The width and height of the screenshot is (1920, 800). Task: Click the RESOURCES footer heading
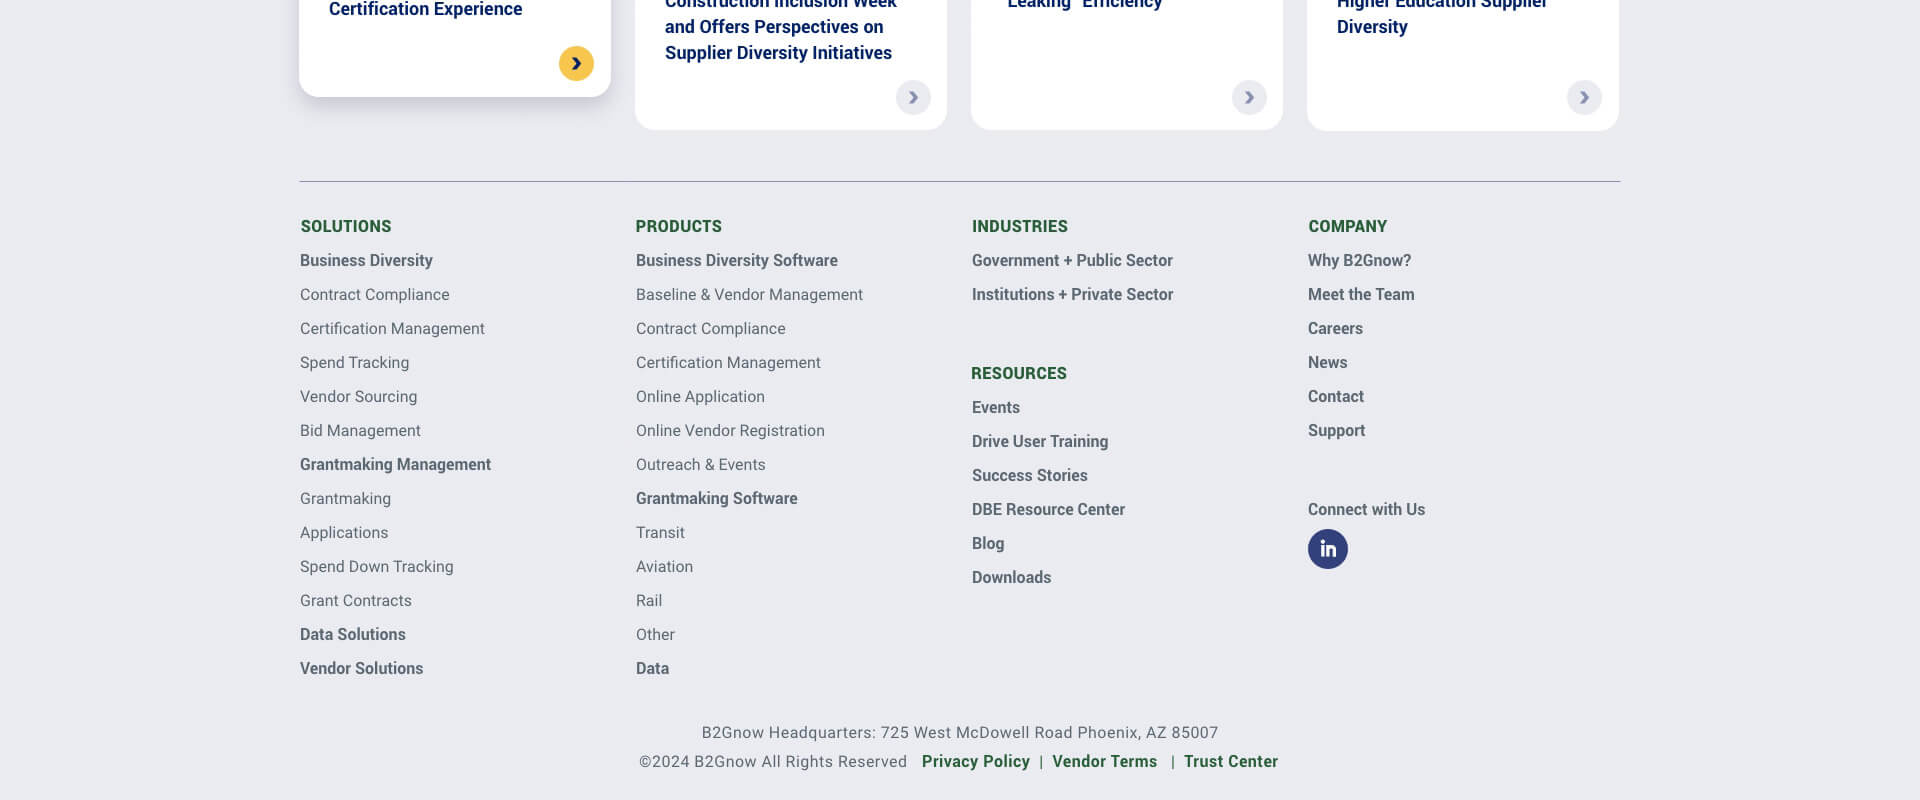[x=1019, y=373]
